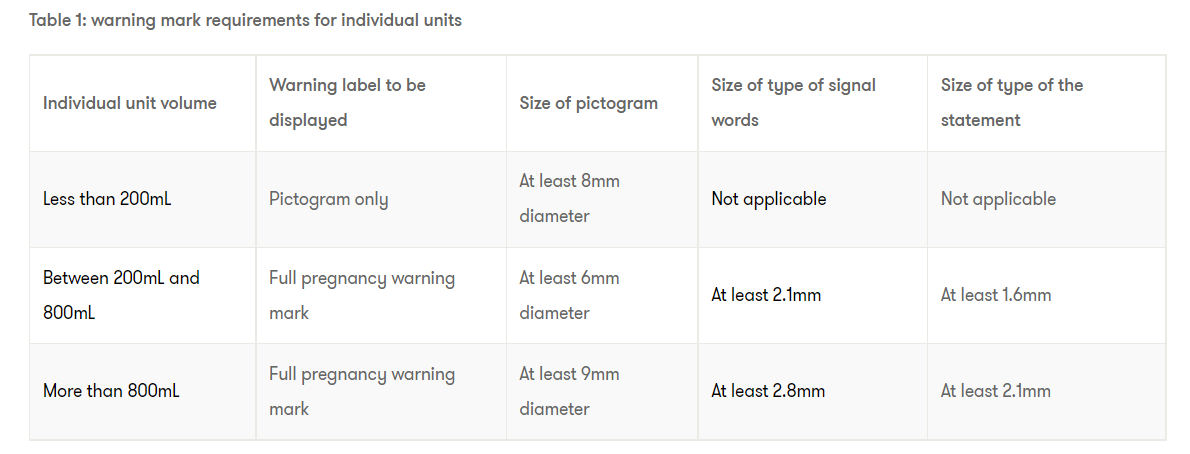This screenshot has width=1190, height=454.
Task: Click the 'At least 9mm diameter' cell
Action: 570,391
